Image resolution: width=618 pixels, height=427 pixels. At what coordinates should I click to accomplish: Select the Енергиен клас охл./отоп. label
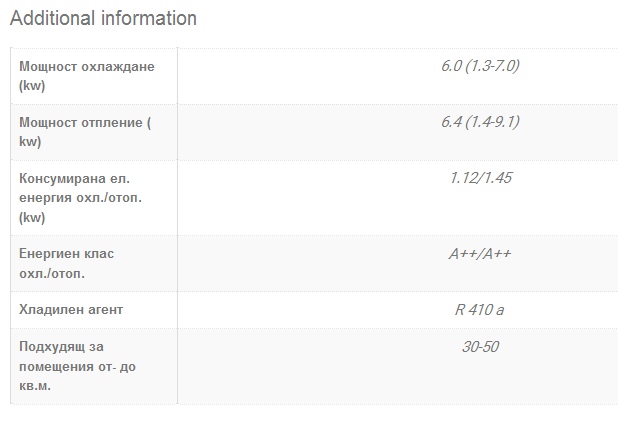[x=66, y=263]
